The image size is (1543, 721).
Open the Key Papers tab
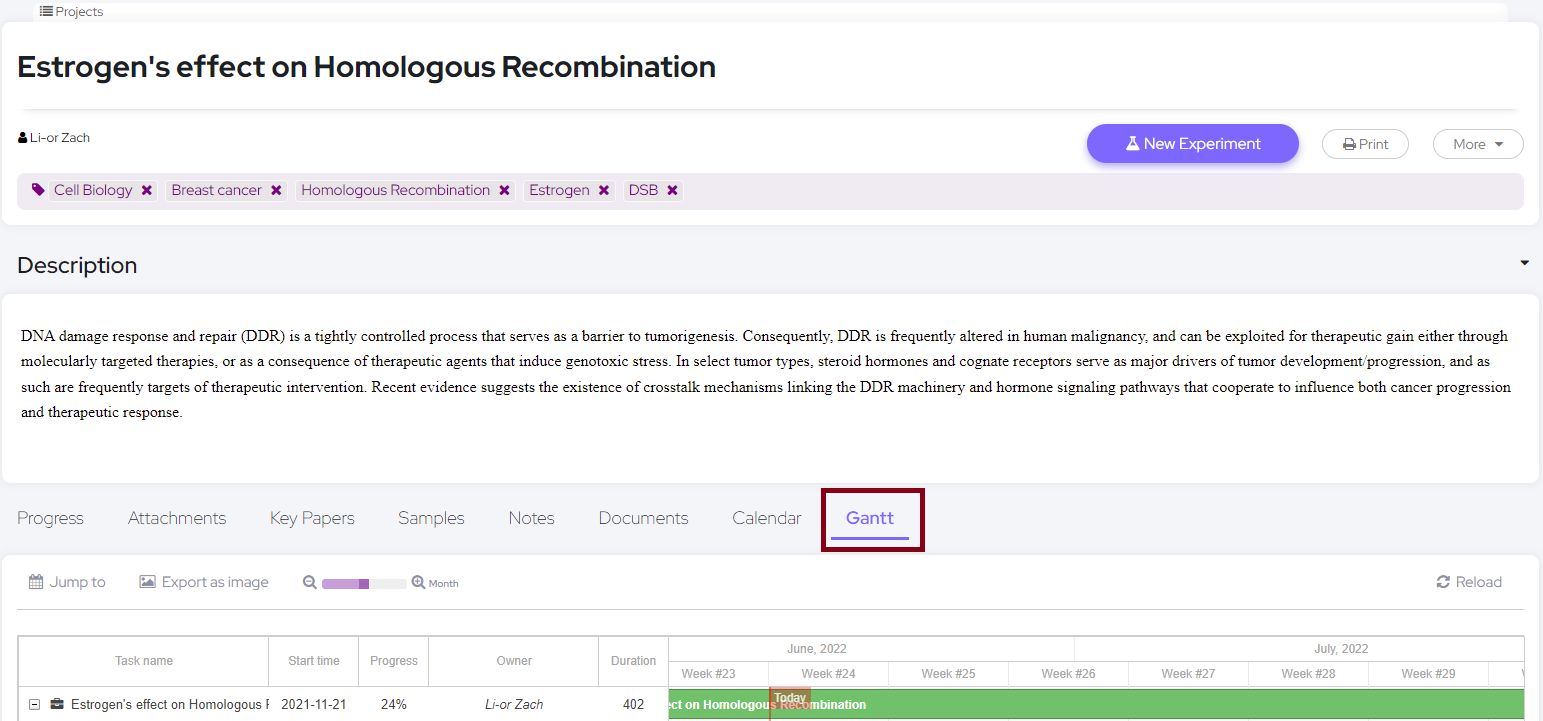point(312,518)
